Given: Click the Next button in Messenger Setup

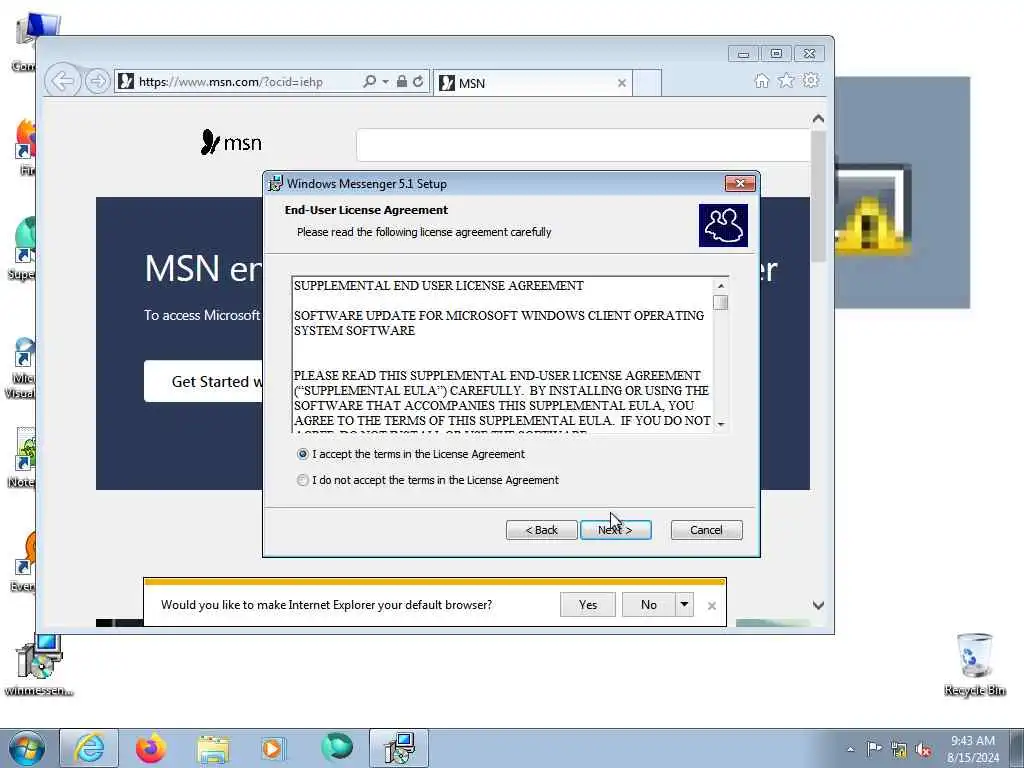Looking at the screenshot, I should click(616, 530).
